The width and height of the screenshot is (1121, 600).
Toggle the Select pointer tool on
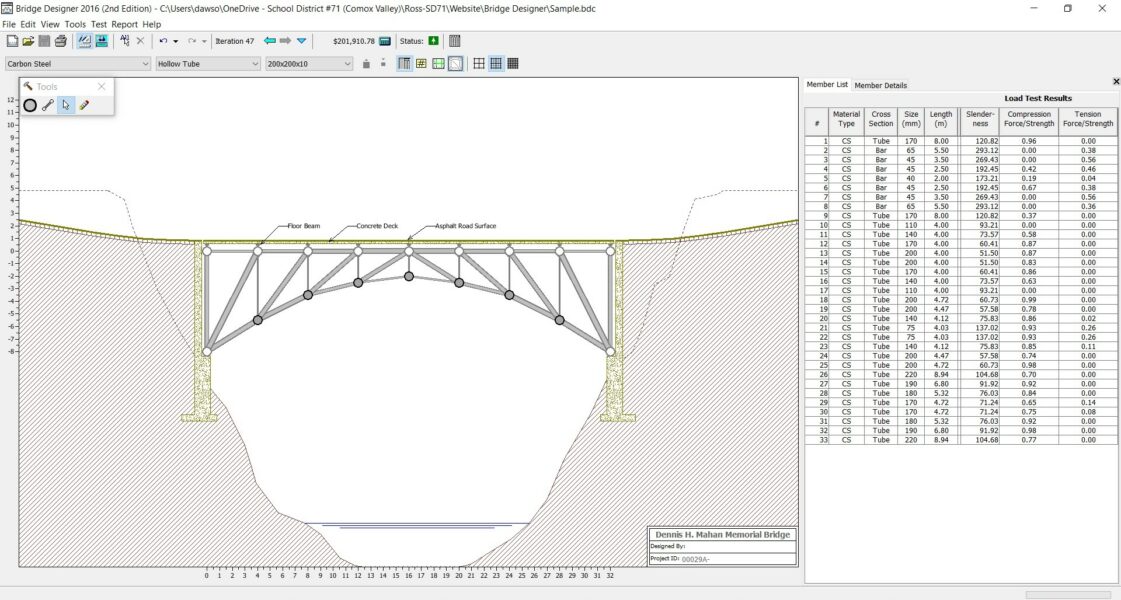pyautogui.click(x=66, y=105)
